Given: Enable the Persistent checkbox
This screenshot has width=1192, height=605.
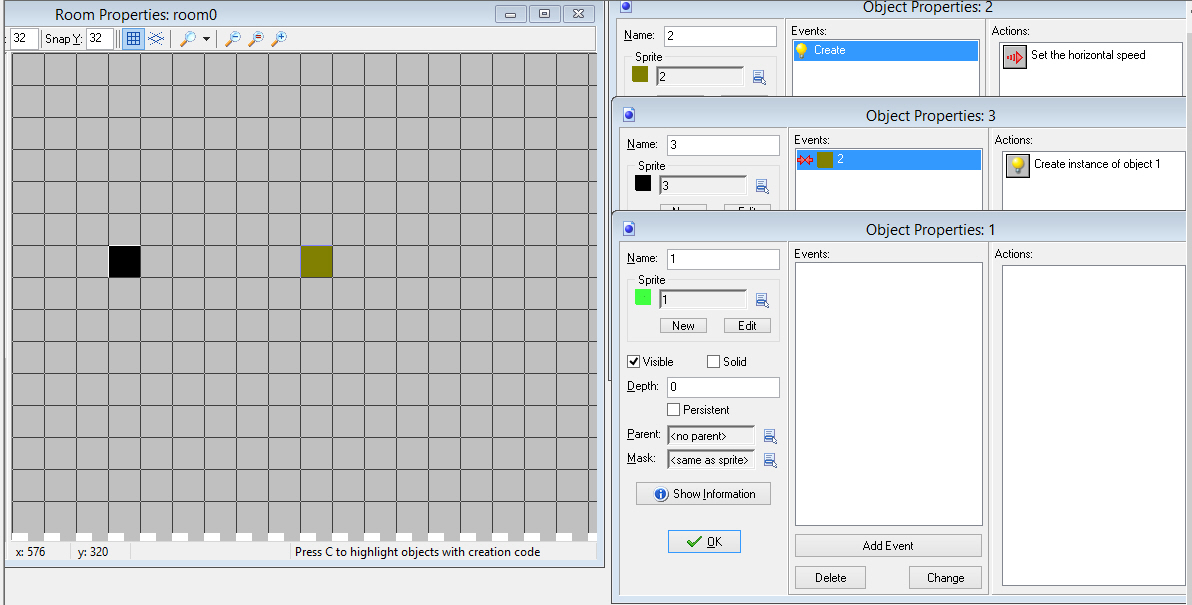Looking at the screenshot, I should [674, 410].
